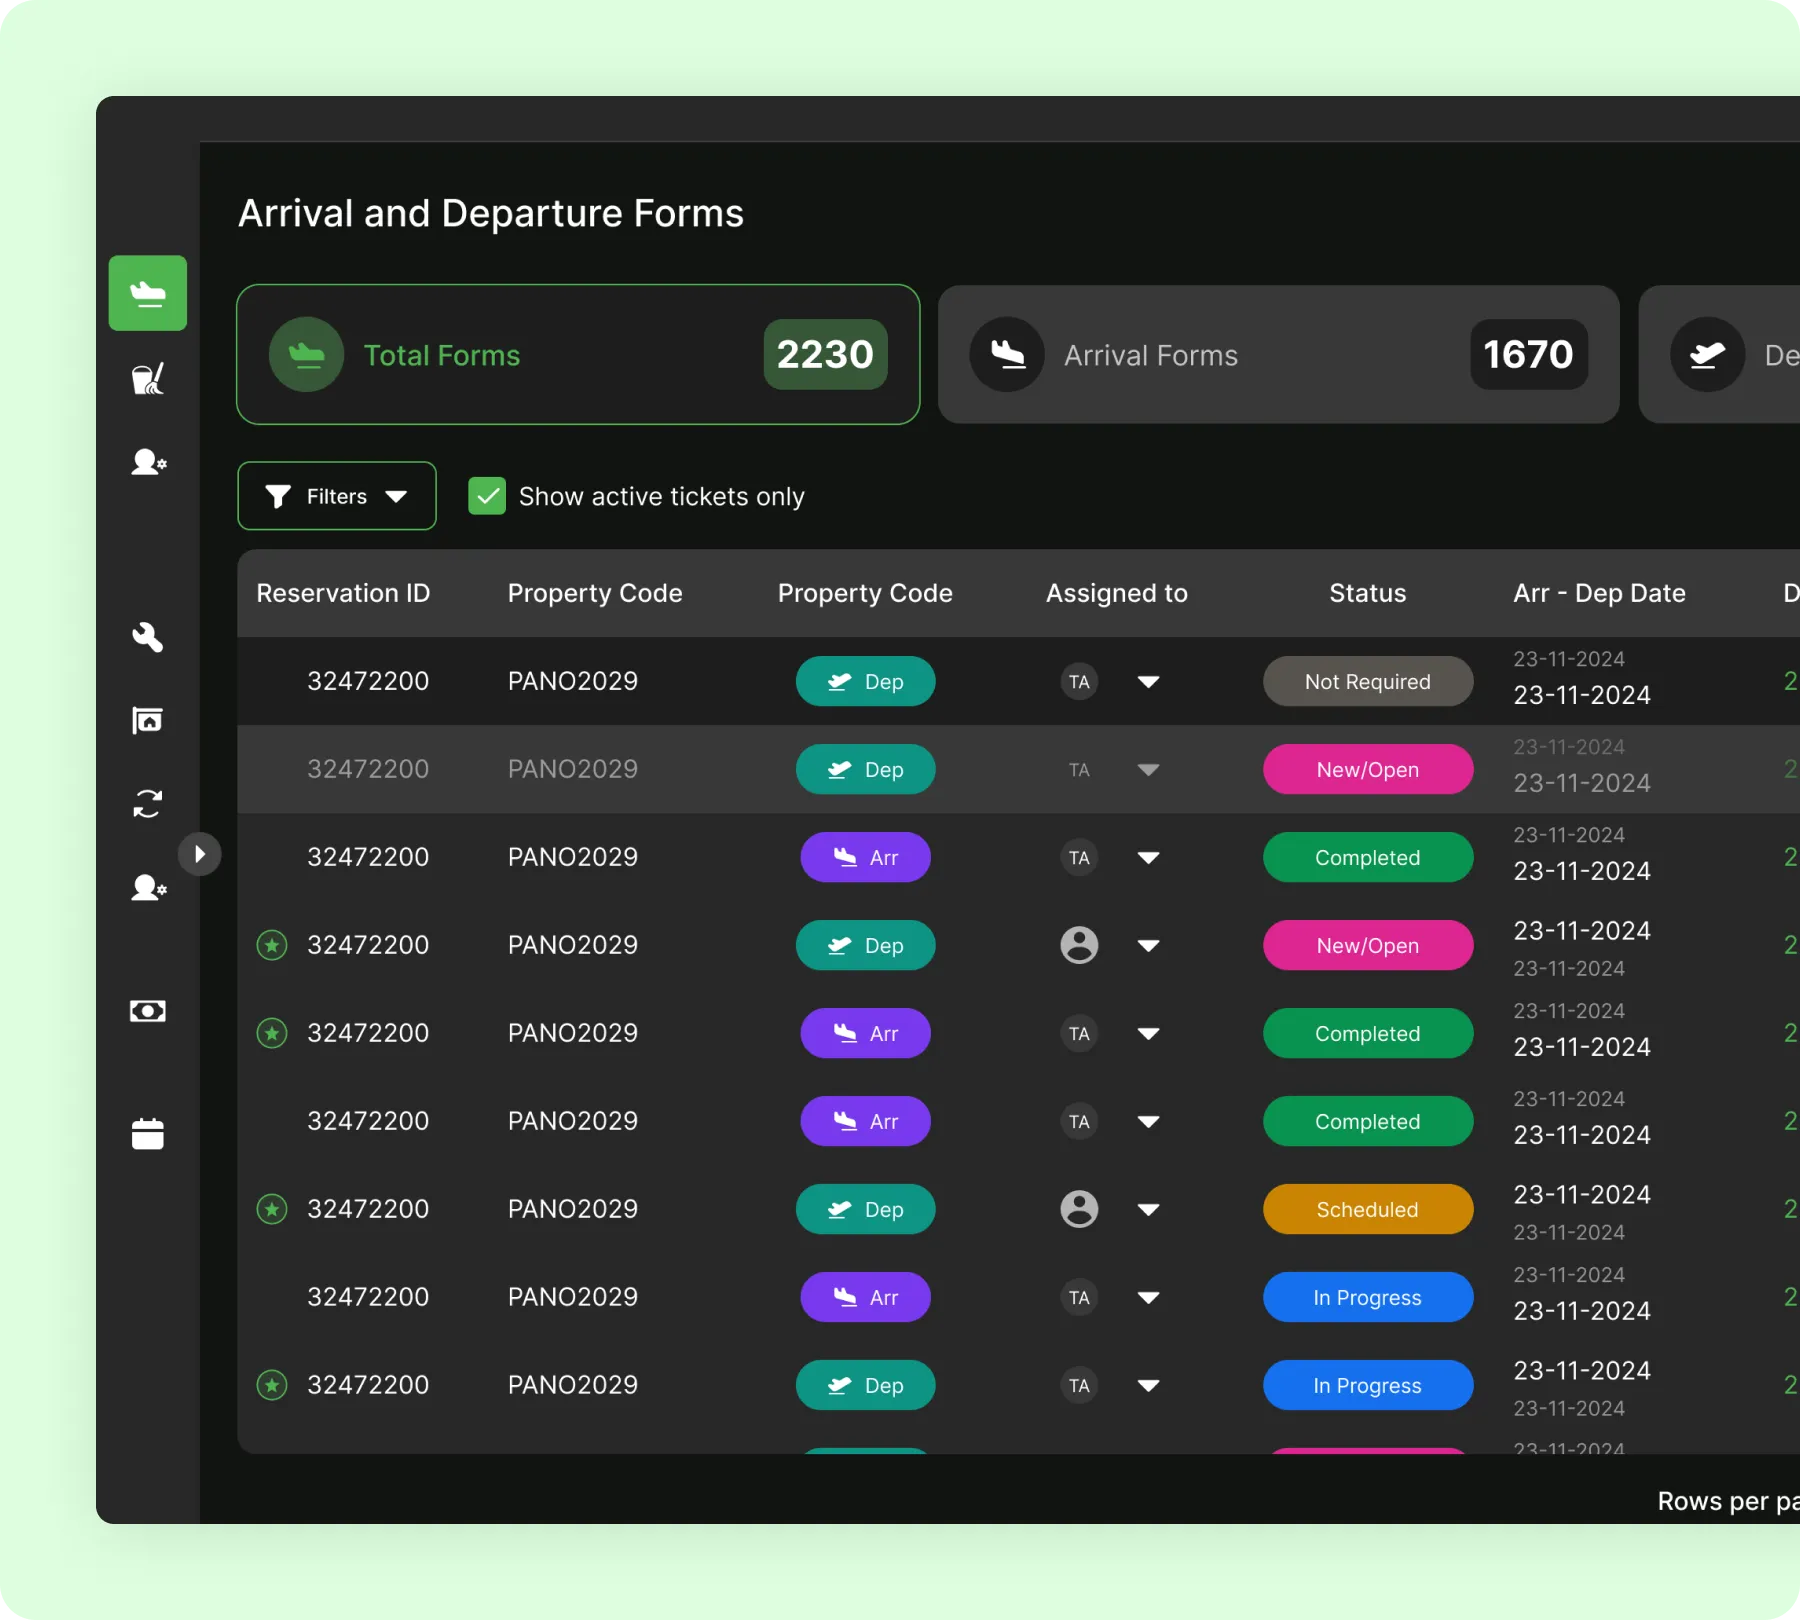Click the takeoff plane icon in the cut-off Departure card
Viewport: 1800px width, 1620px height.
(1708, 355)
